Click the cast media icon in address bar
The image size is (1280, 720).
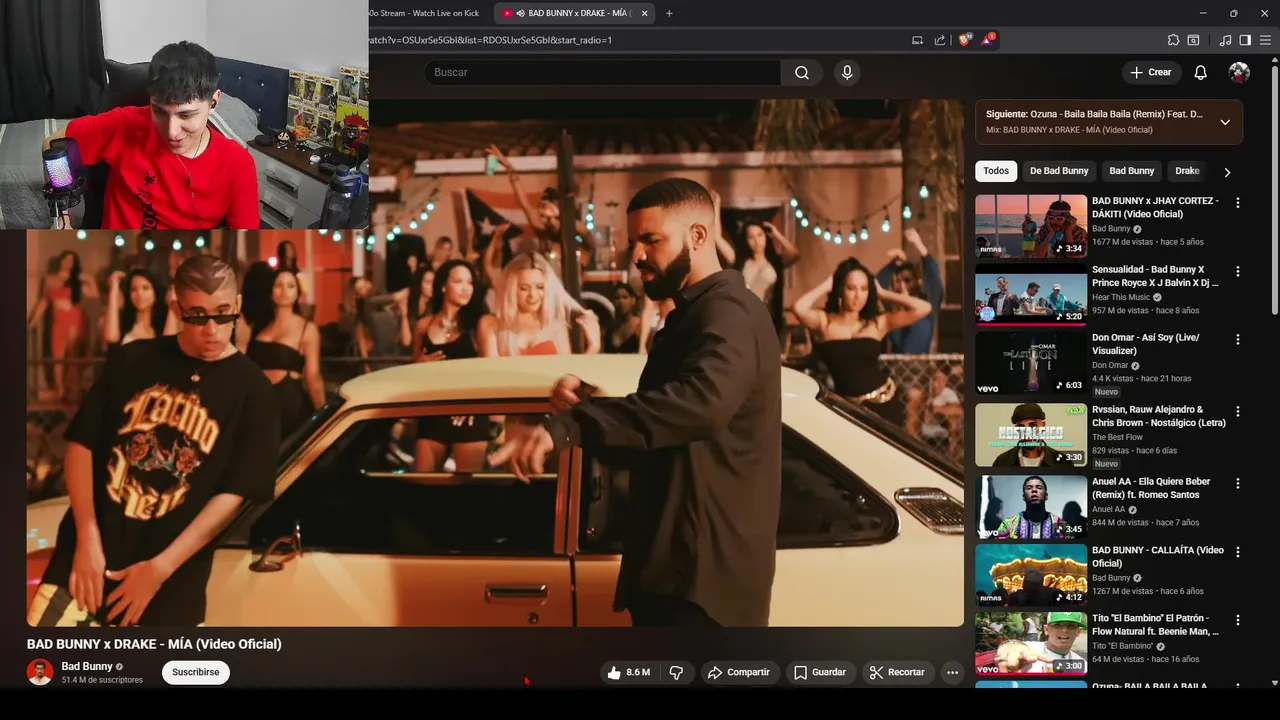(x=917, y=40)
